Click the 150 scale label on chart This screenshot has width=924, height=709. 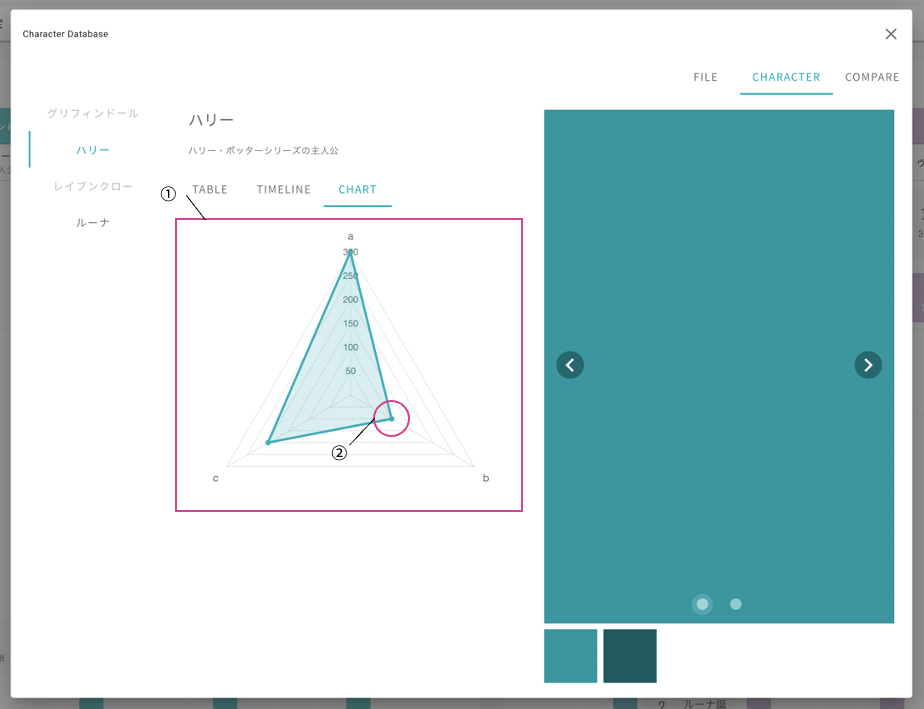click(x=351, y=324)
